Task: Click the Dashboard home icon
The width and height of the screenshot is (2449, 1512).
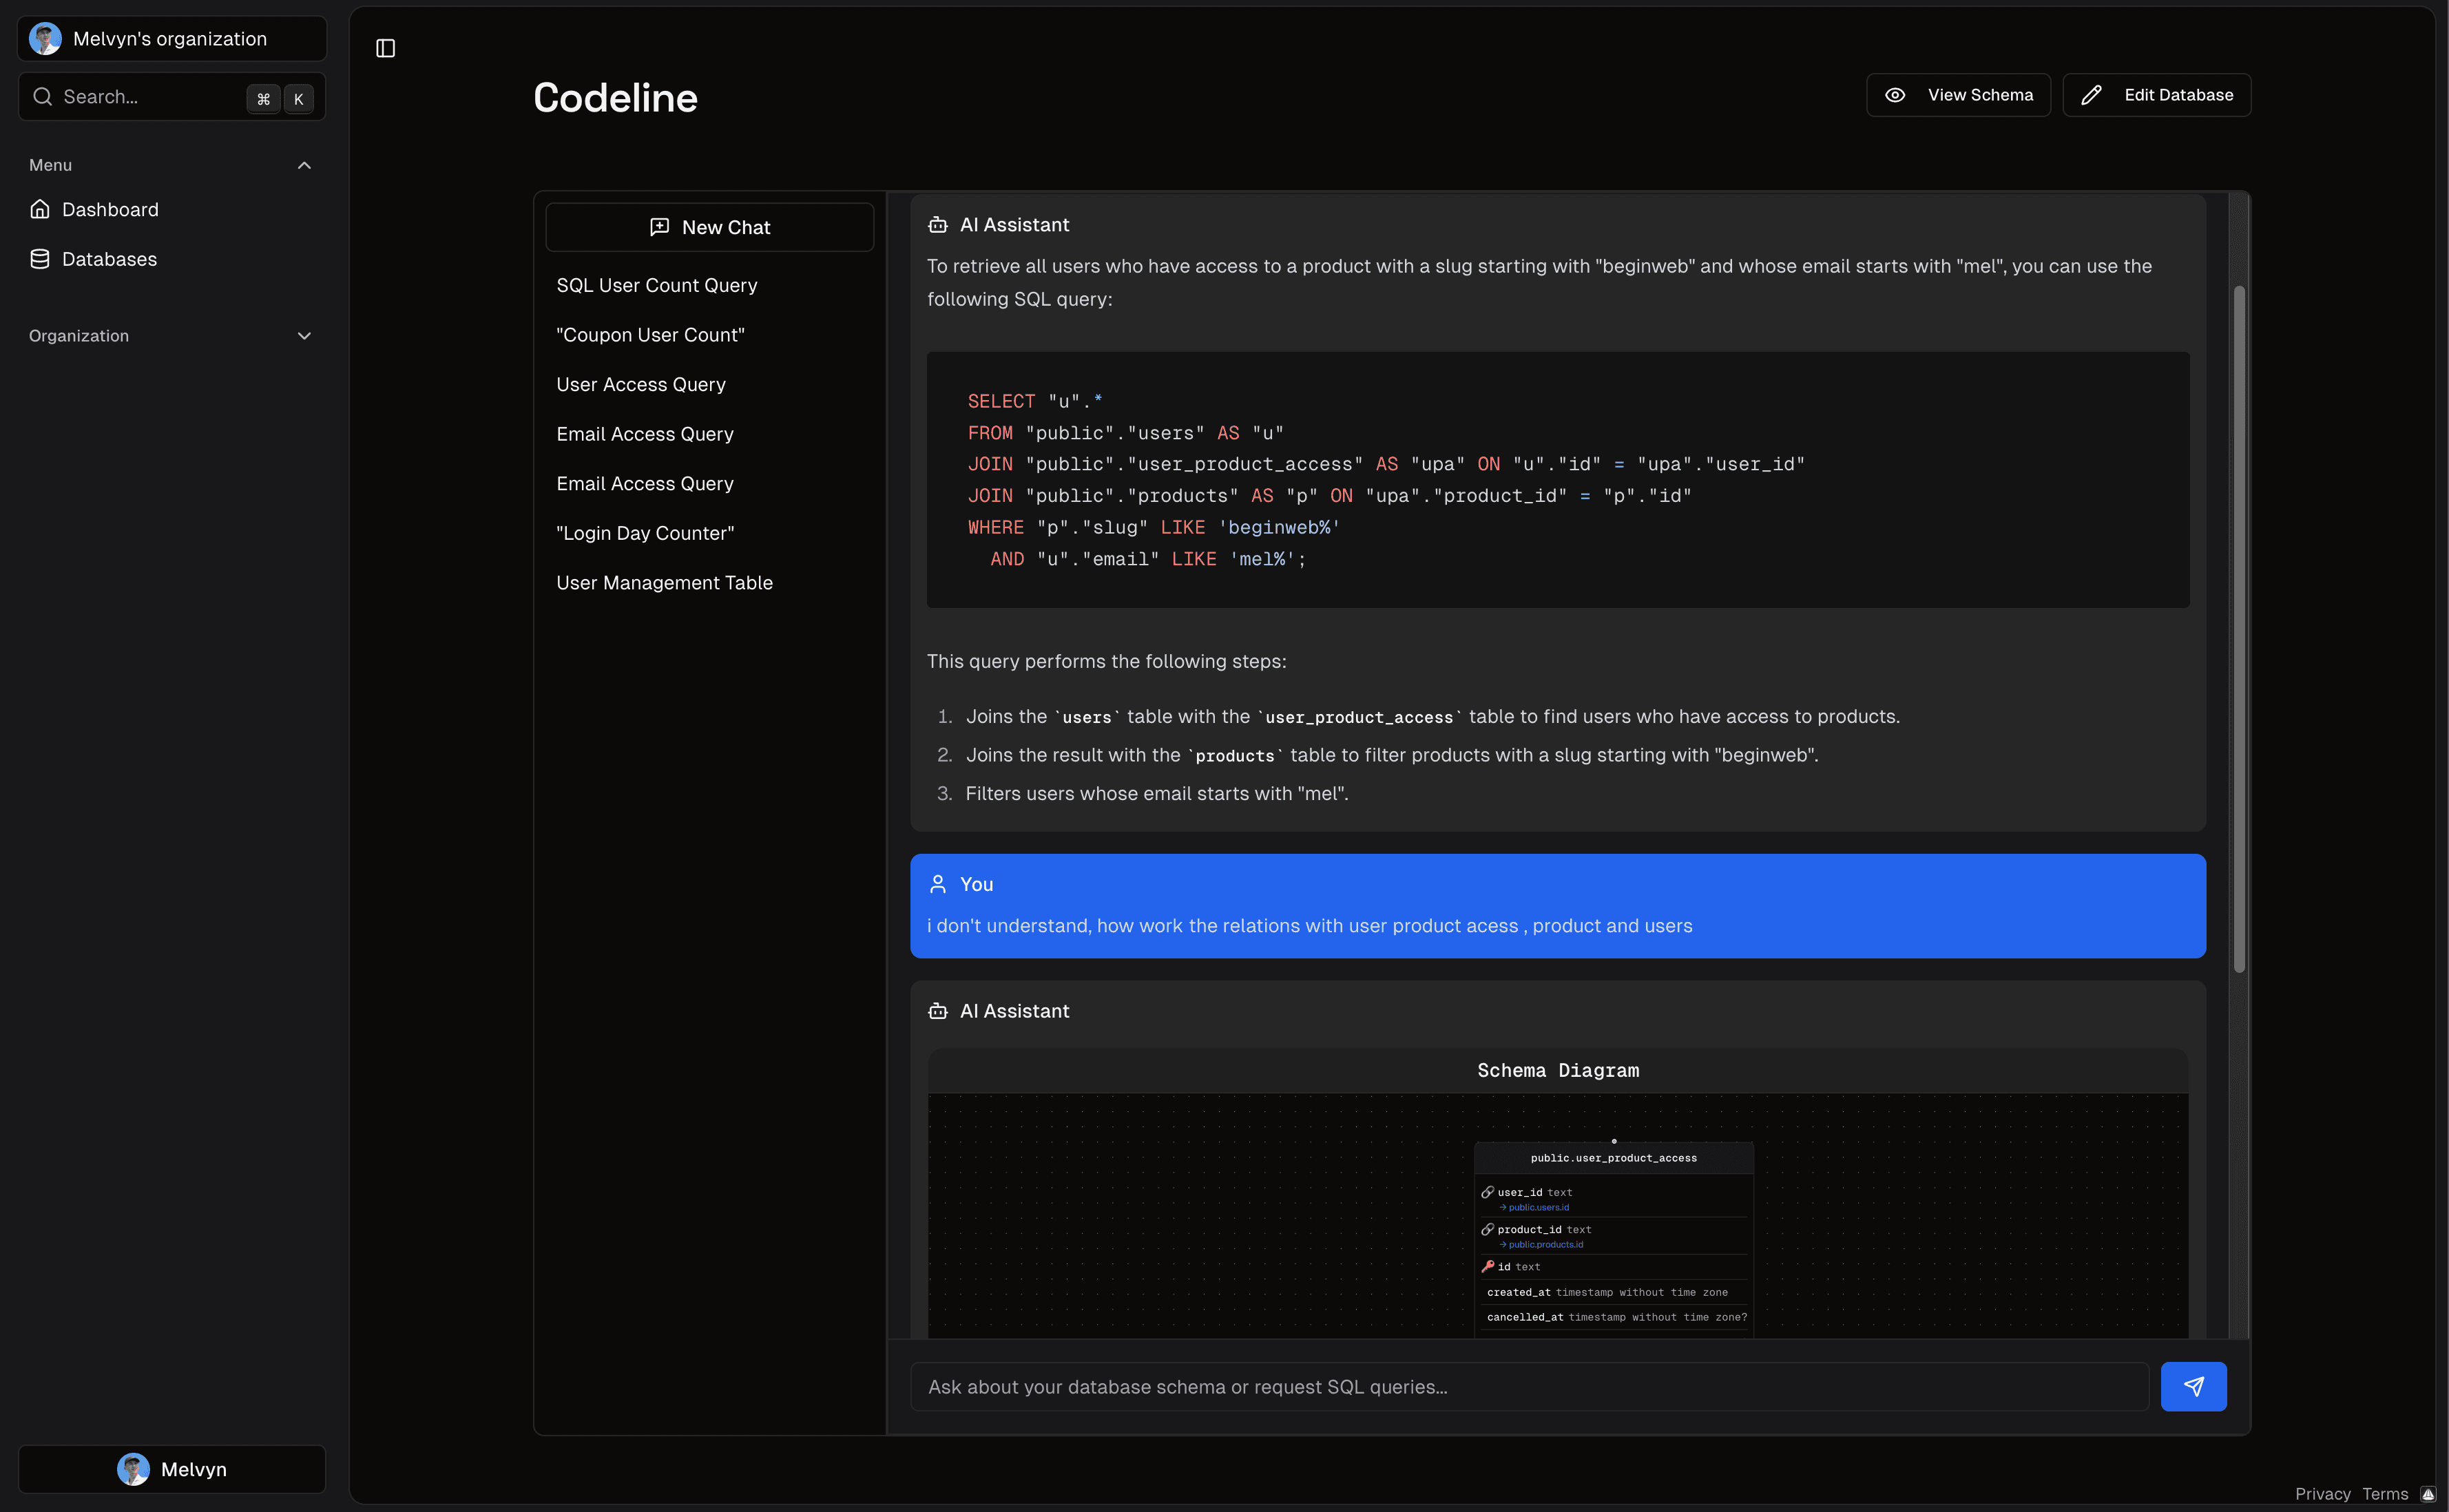Action: (39, 209)
